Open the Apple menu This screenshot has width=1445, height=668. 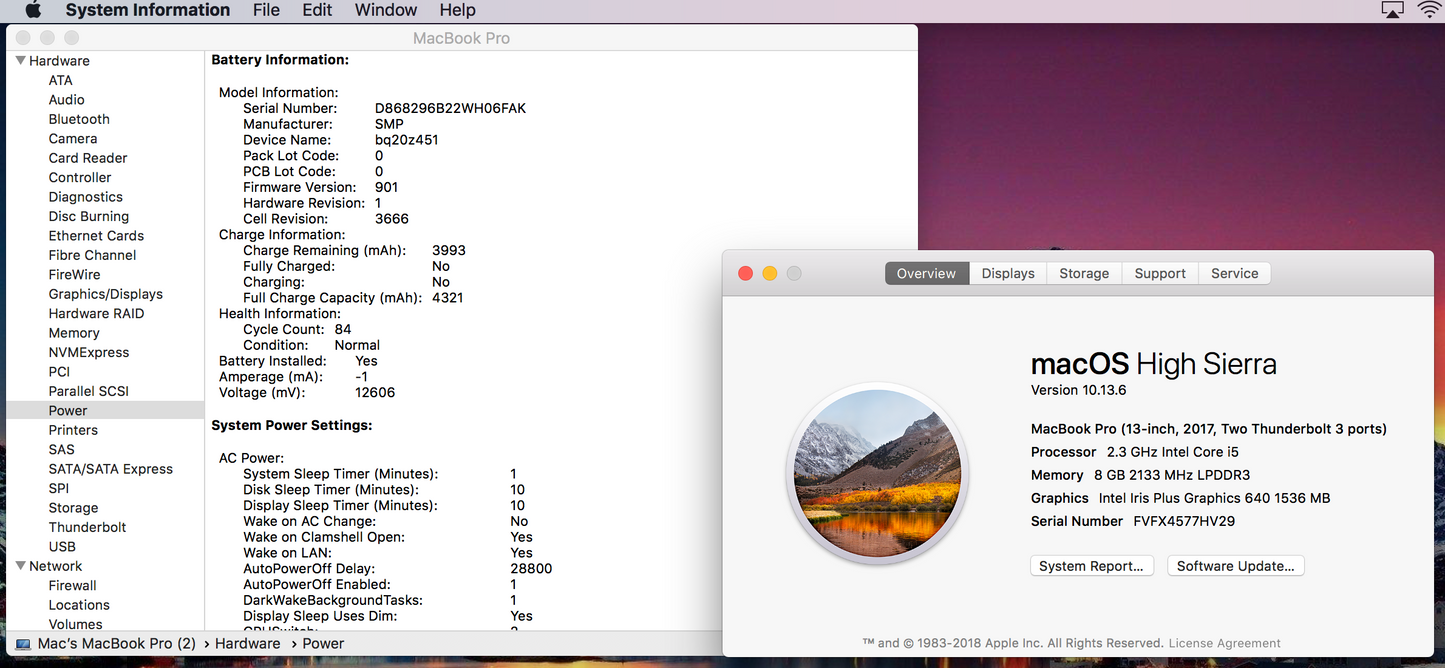(x=33, y=10)
